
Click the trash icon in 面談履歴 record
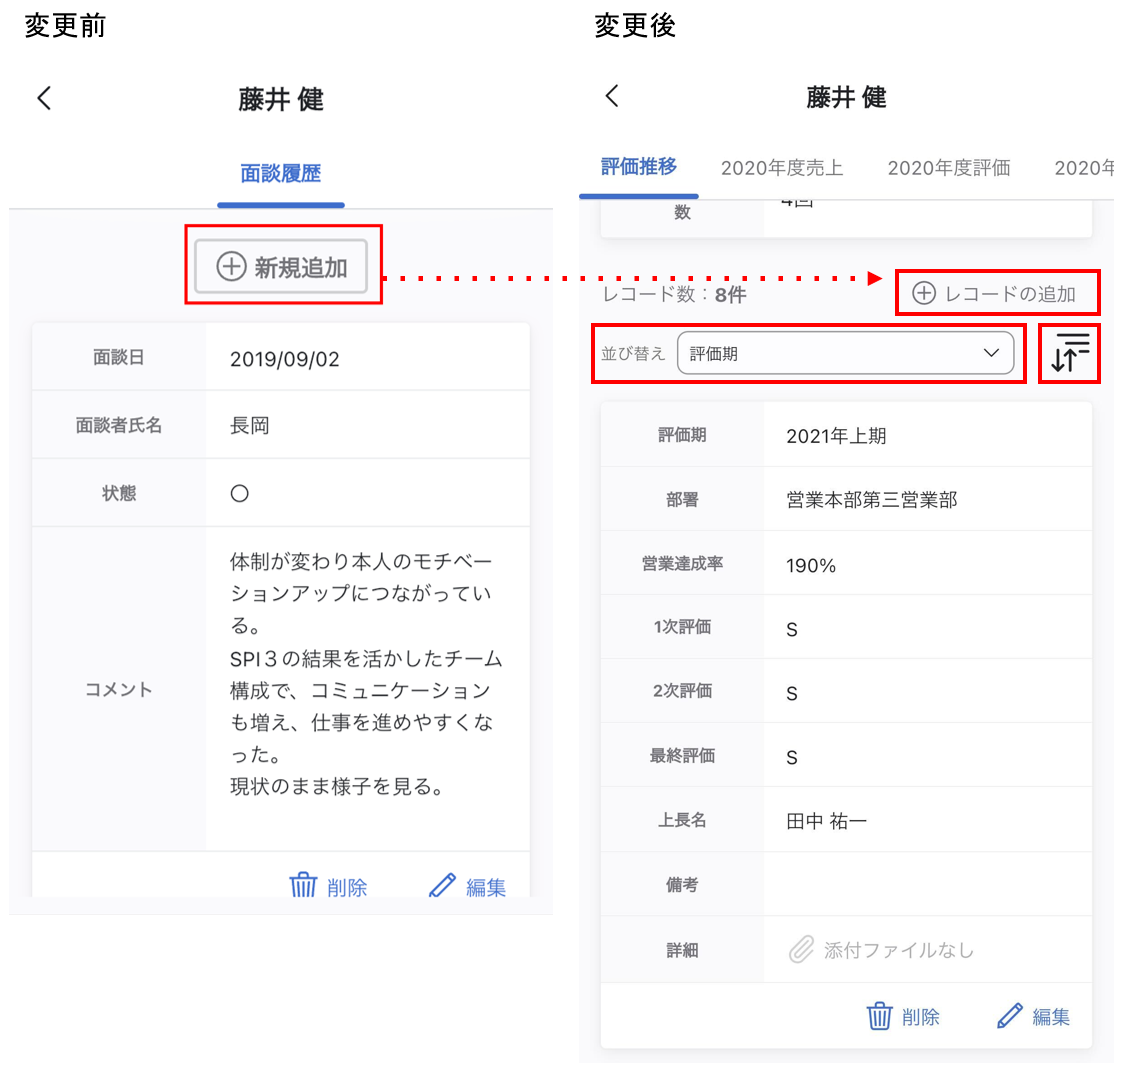coord(303,885)
